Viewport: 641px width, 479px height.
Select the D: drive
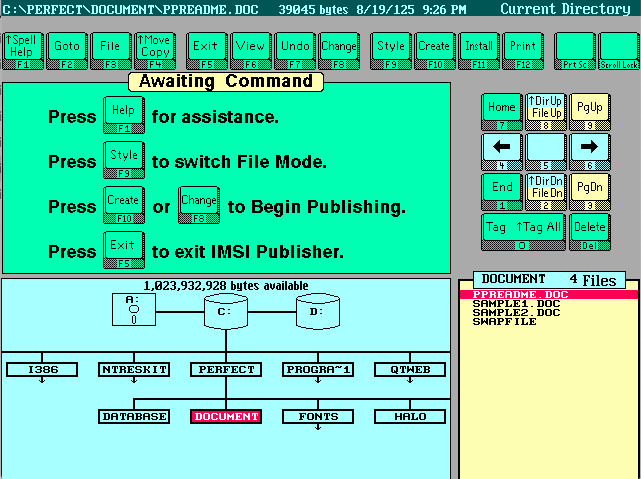(318, 312)
